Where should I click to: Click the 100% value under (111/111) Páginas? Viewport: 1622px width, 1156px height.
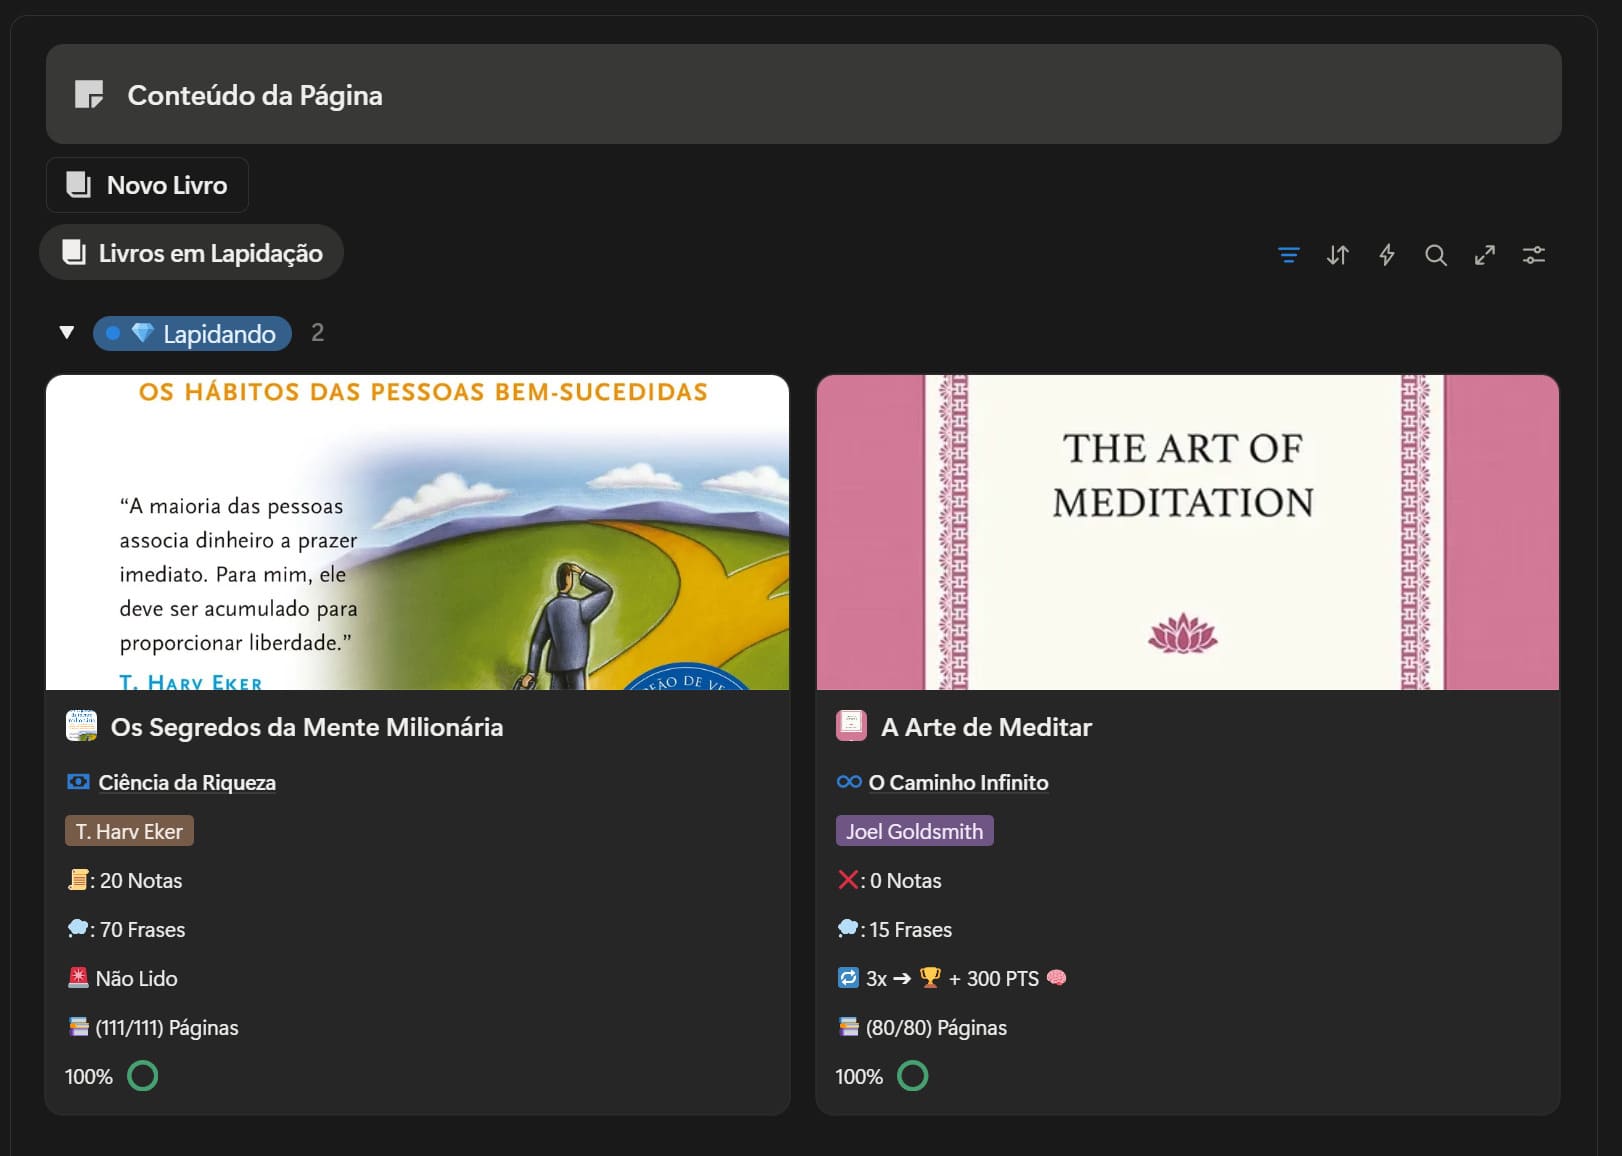coord(89,1076)
